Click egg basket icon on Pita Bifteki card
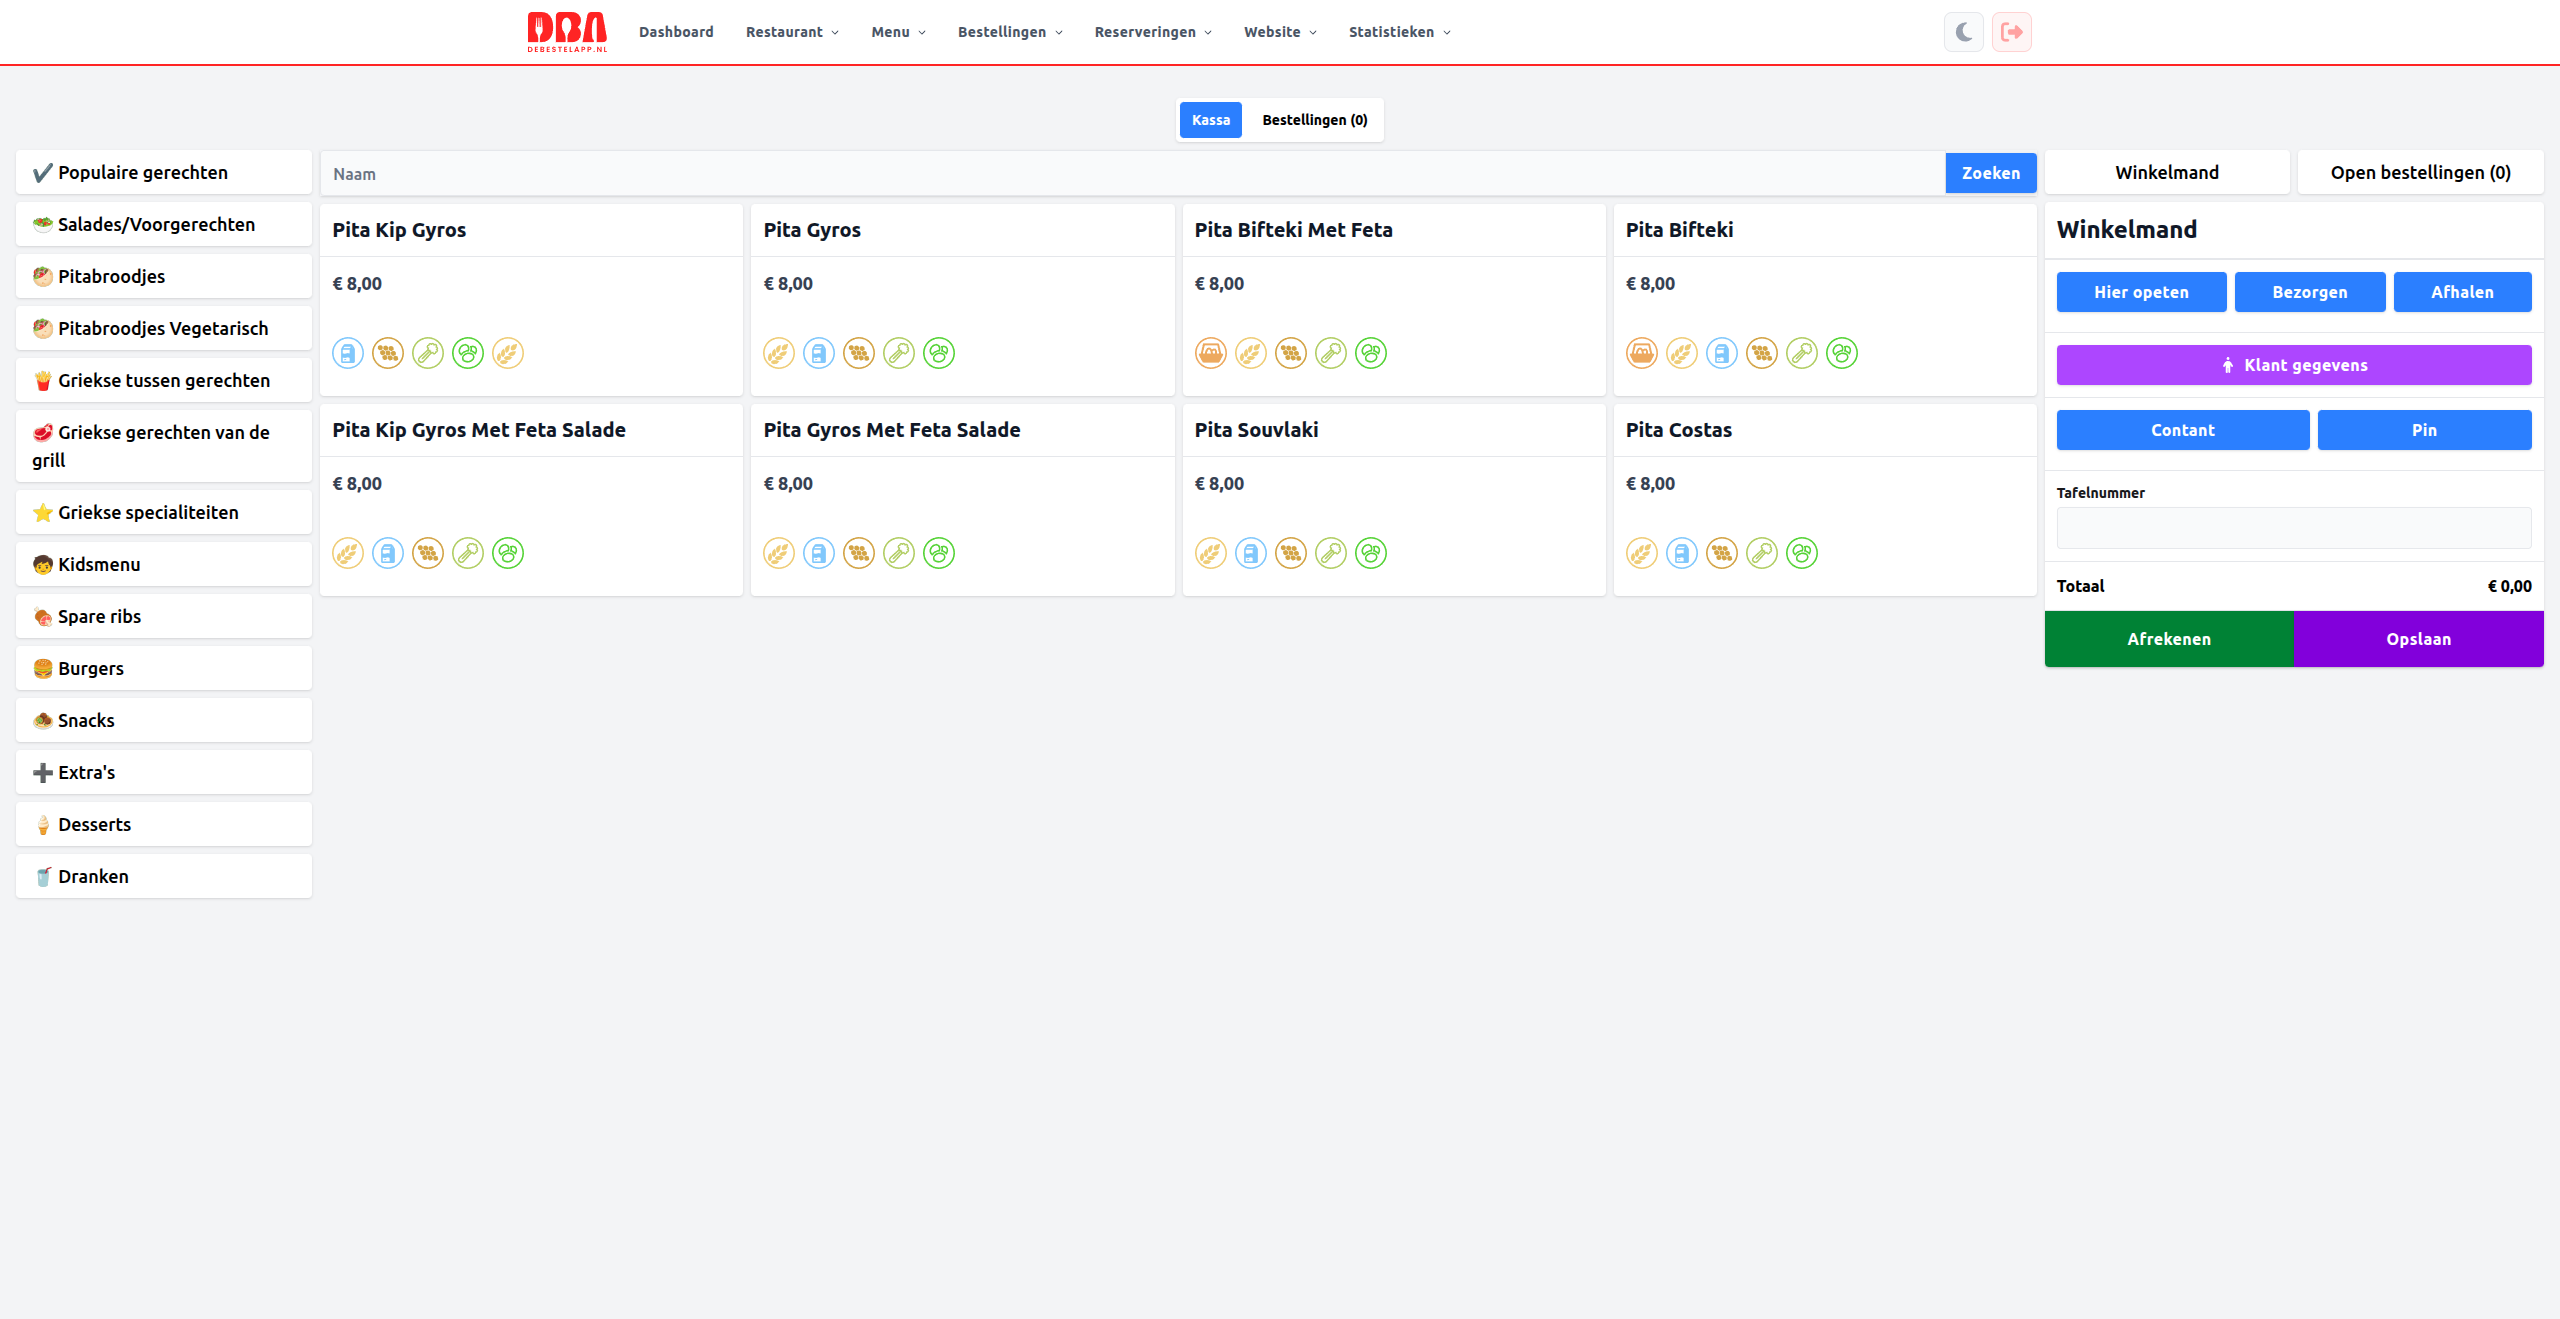The width and height of the screenshot is (2560, 1319). click(x=1642, y=353)
